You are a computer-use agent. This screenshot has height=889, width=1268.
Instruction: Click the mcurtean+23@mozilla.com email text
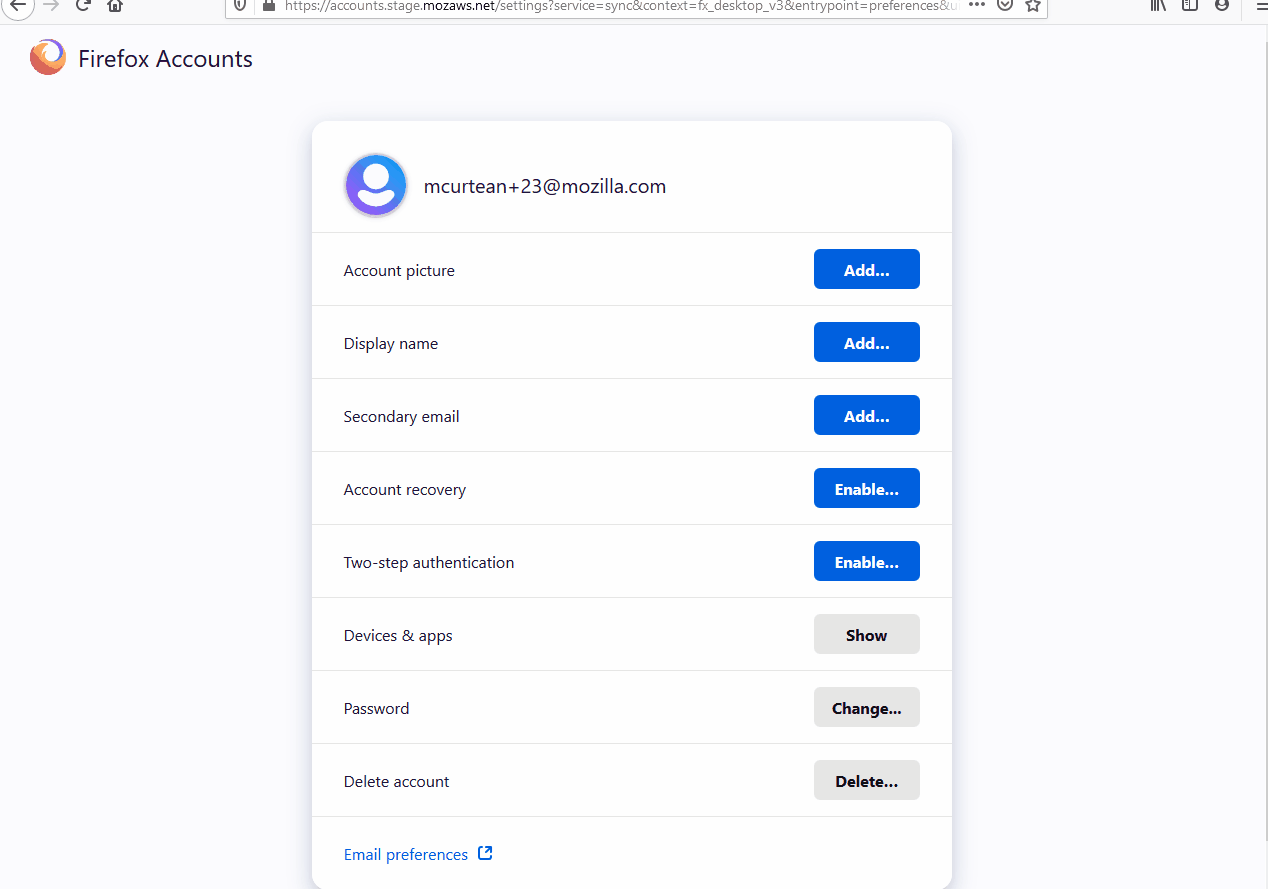pos(545,186)
